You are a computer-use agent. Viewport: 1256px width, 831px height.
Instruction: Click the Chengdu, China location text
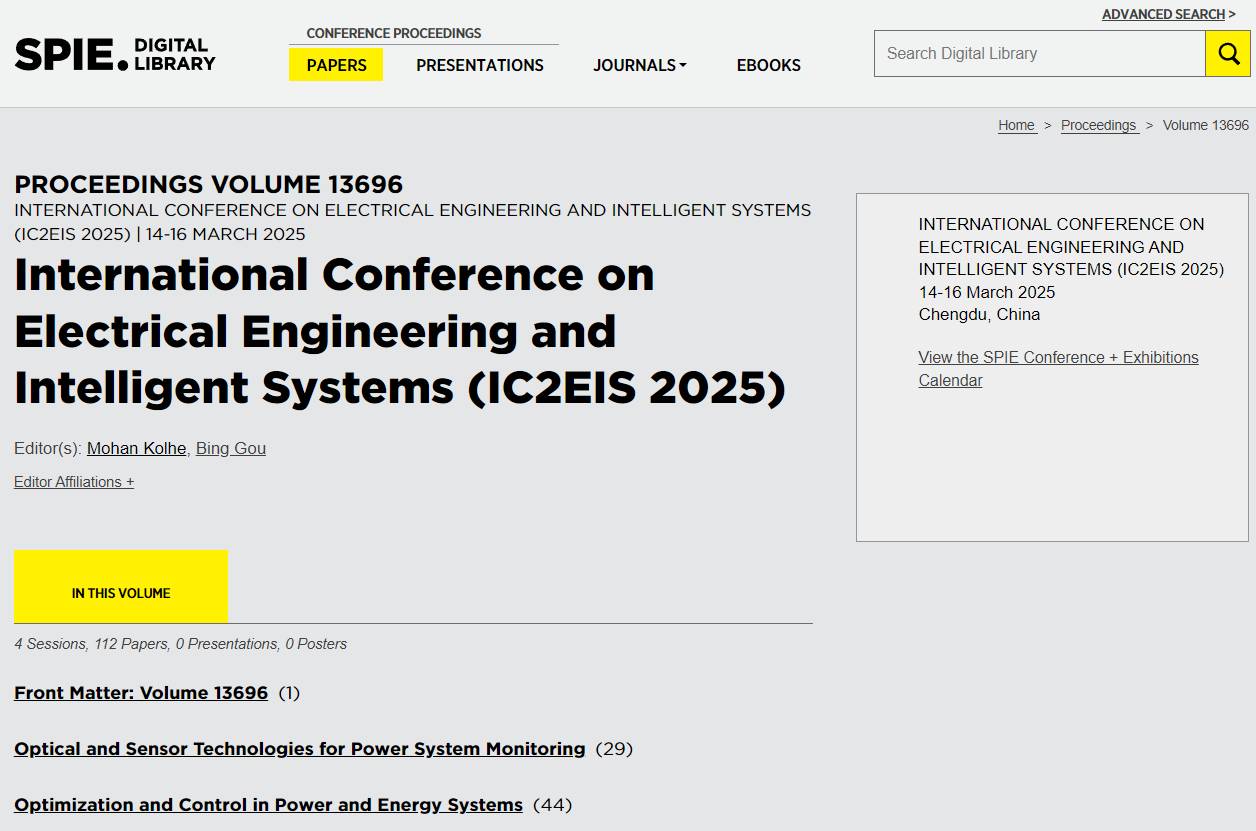(979, 314)
